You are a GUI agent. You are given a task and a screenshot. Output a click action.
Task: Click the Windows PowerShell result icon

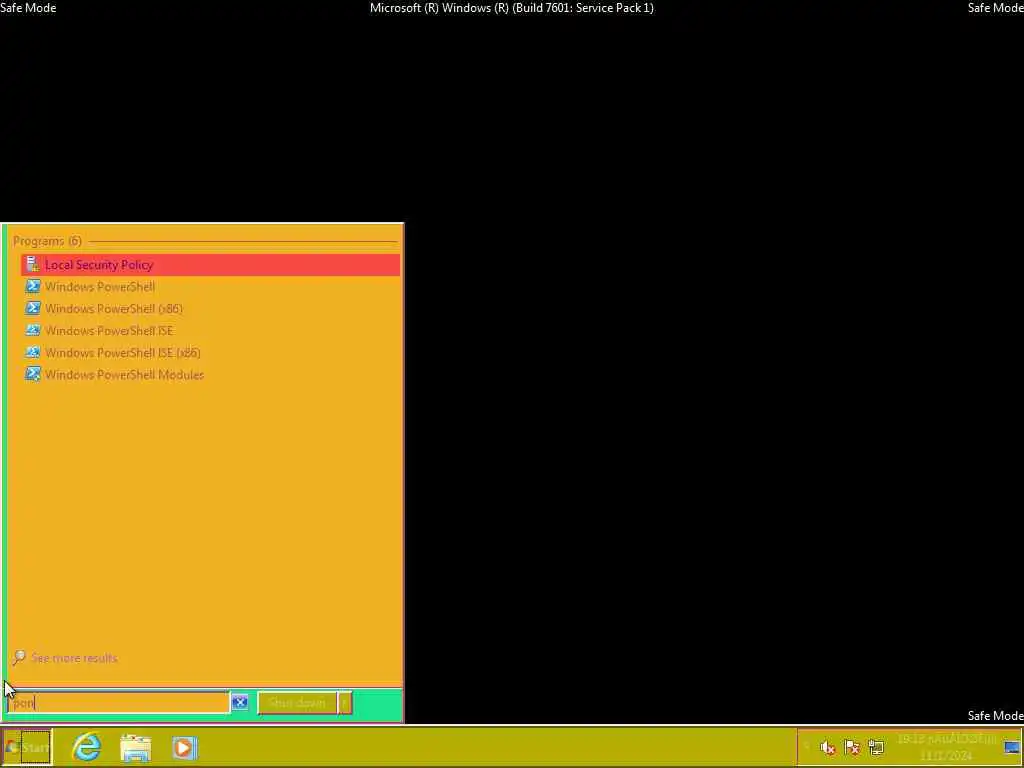33,287
